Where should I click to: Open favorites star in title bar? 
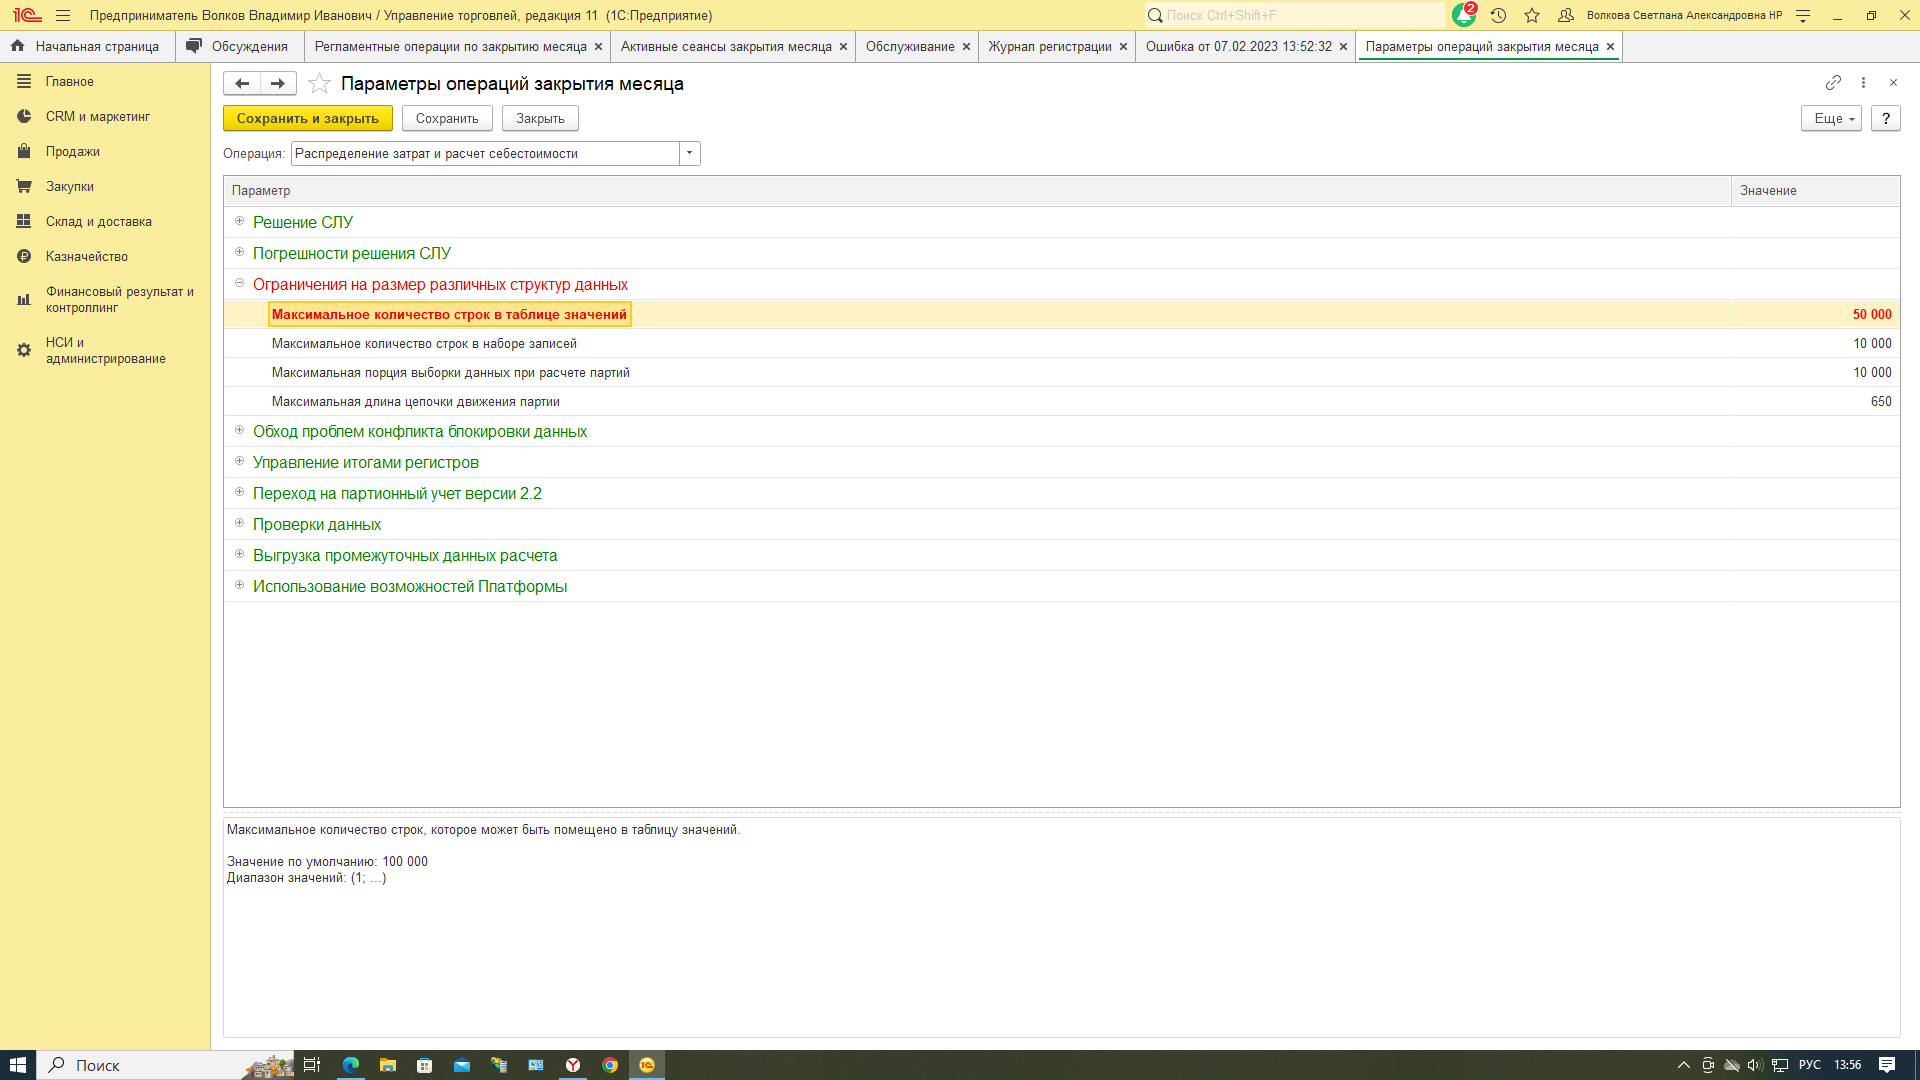(1532, 15)
